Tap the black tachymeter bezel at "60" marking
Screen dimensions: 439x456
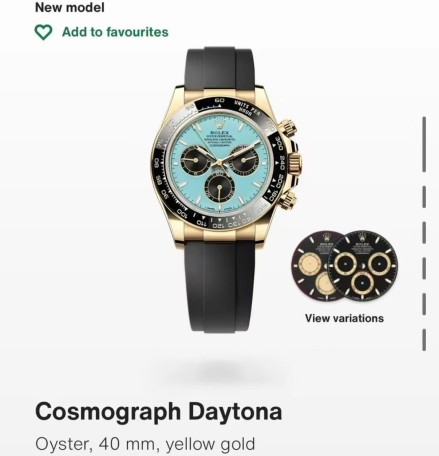[219, 101]
